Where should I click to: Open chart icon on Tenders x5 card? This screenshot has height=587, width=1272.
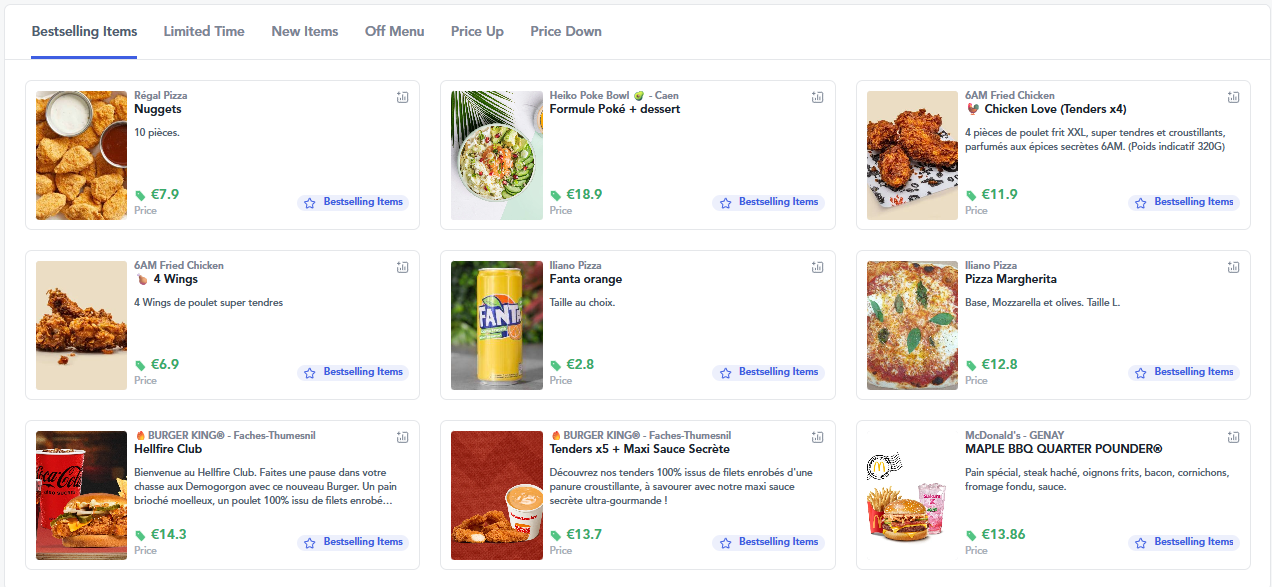(x=817, y=437)
